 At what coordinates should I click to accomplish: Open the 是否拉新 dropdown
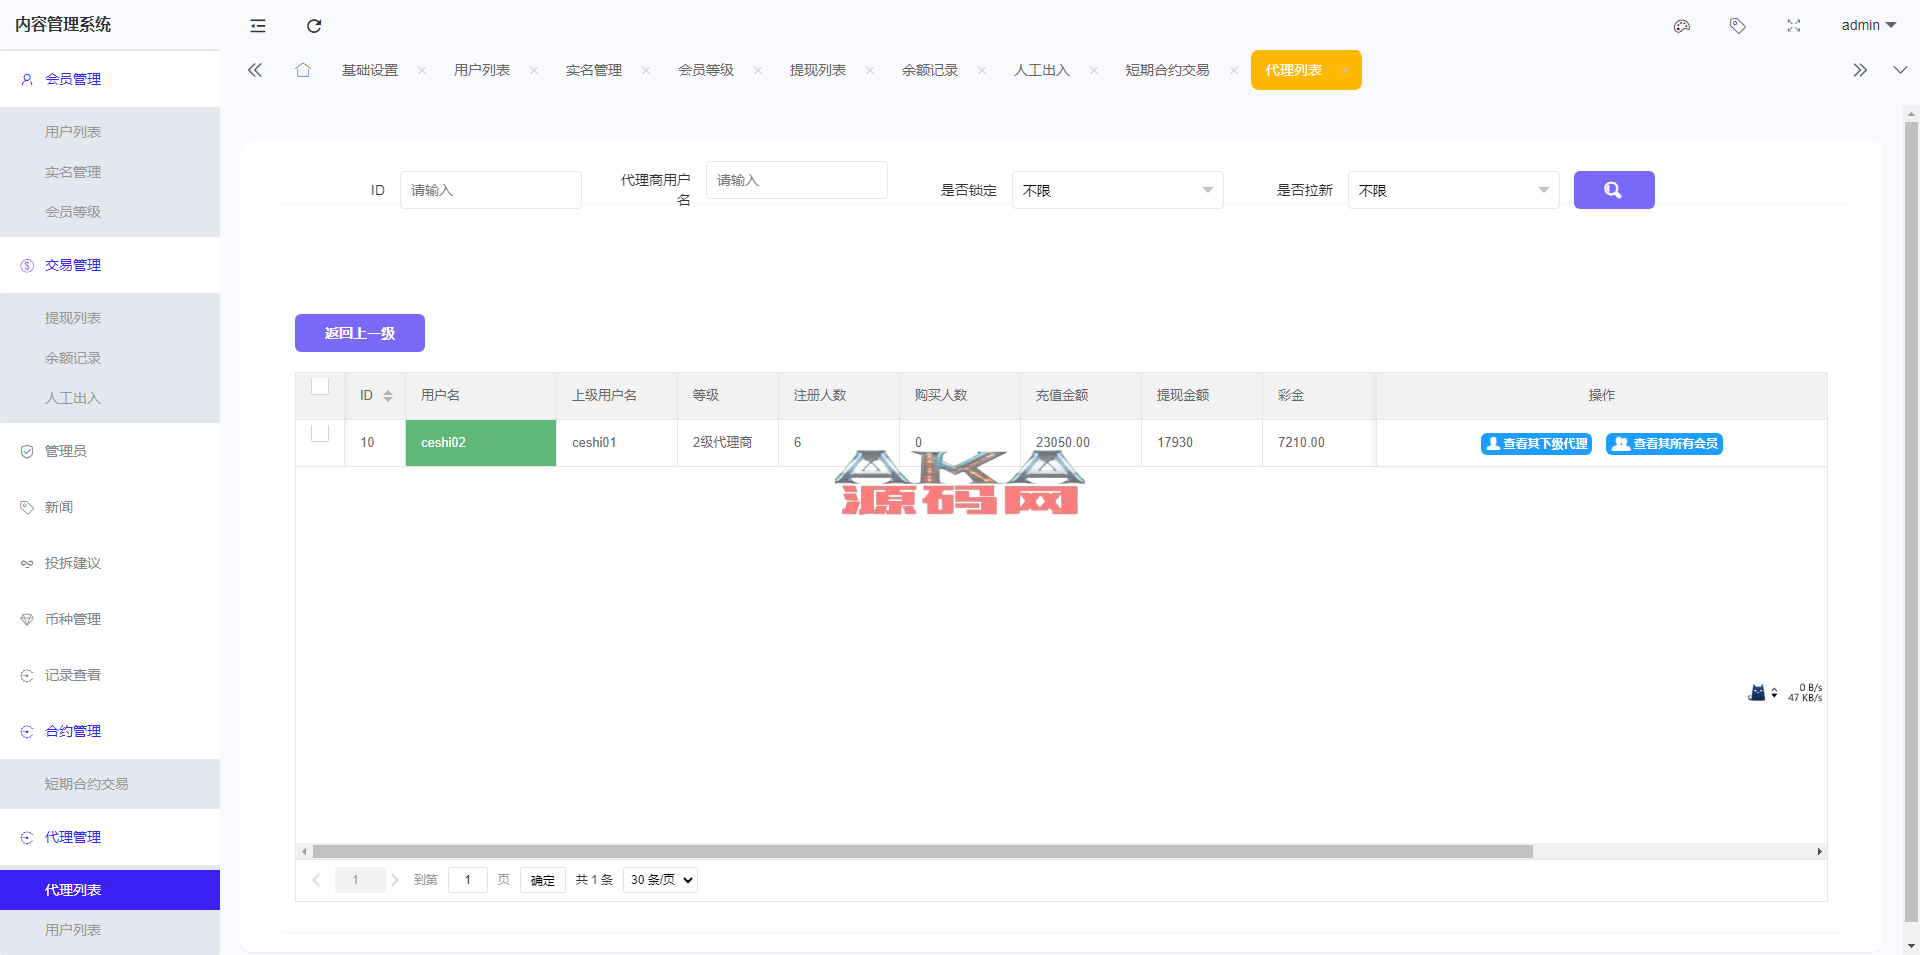(x=1453, y=190)
